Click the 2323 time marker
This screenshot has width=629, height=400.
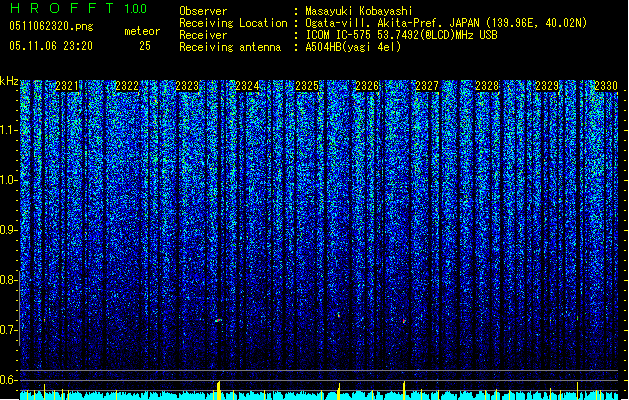pyautogui.click(x=187, y=86)
